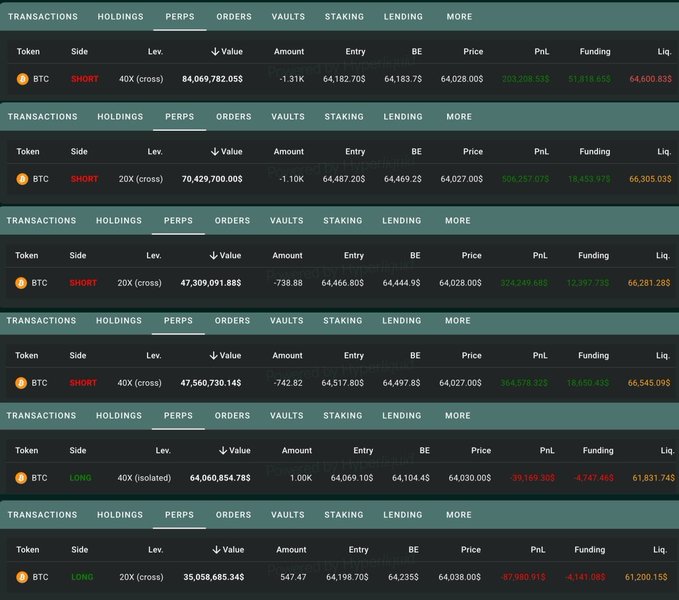Click the 64,060,854.78$ position value
This screenshot has height=600, width=679.
point(220,478)
